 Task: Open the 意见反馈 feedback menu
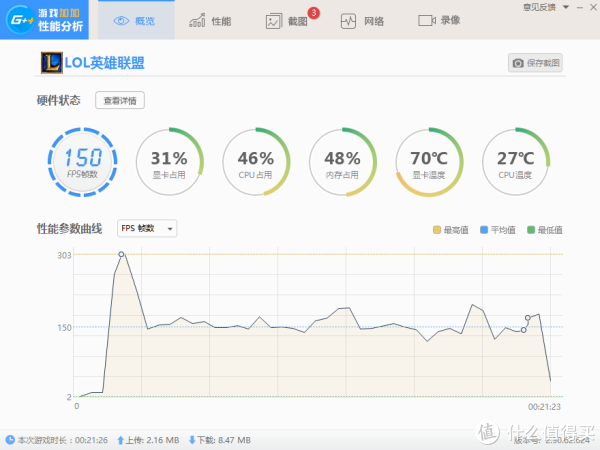(539, 7)
